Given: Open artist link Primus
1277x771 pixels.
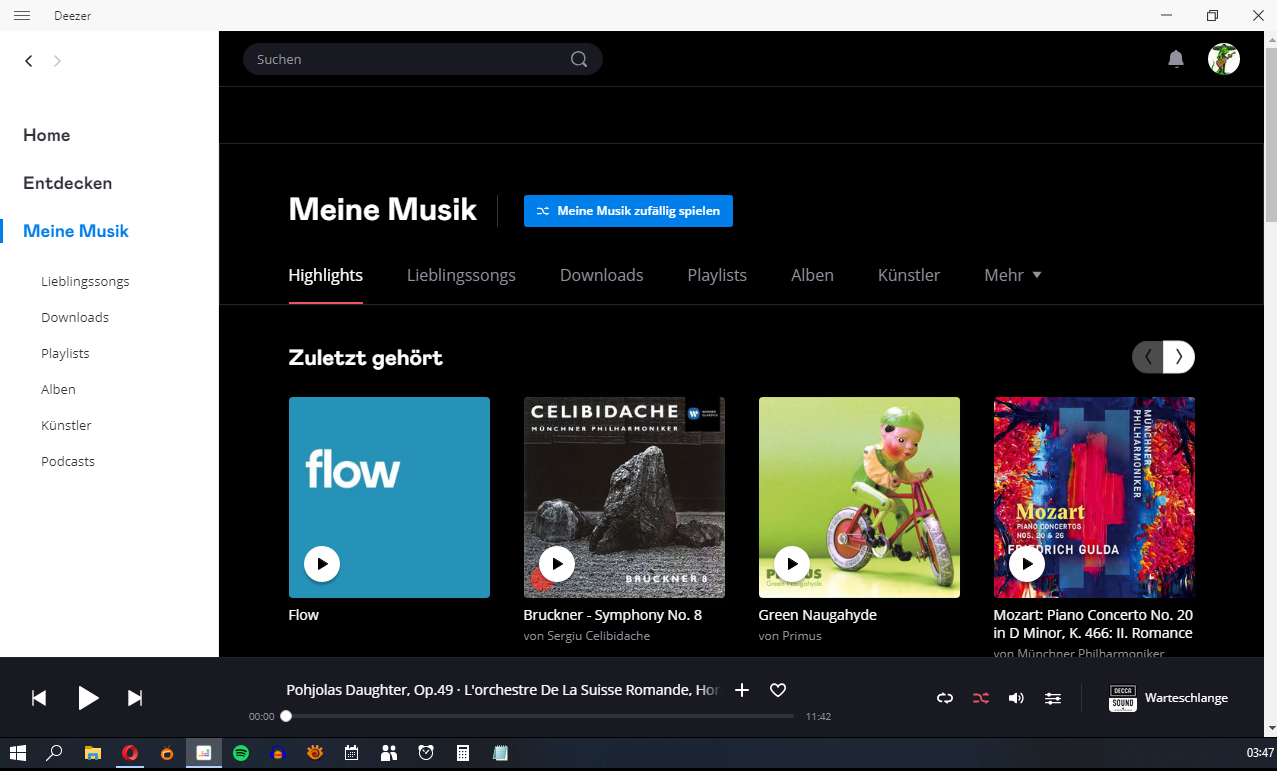Looking at the screenshot, I should tap(800, 636).
